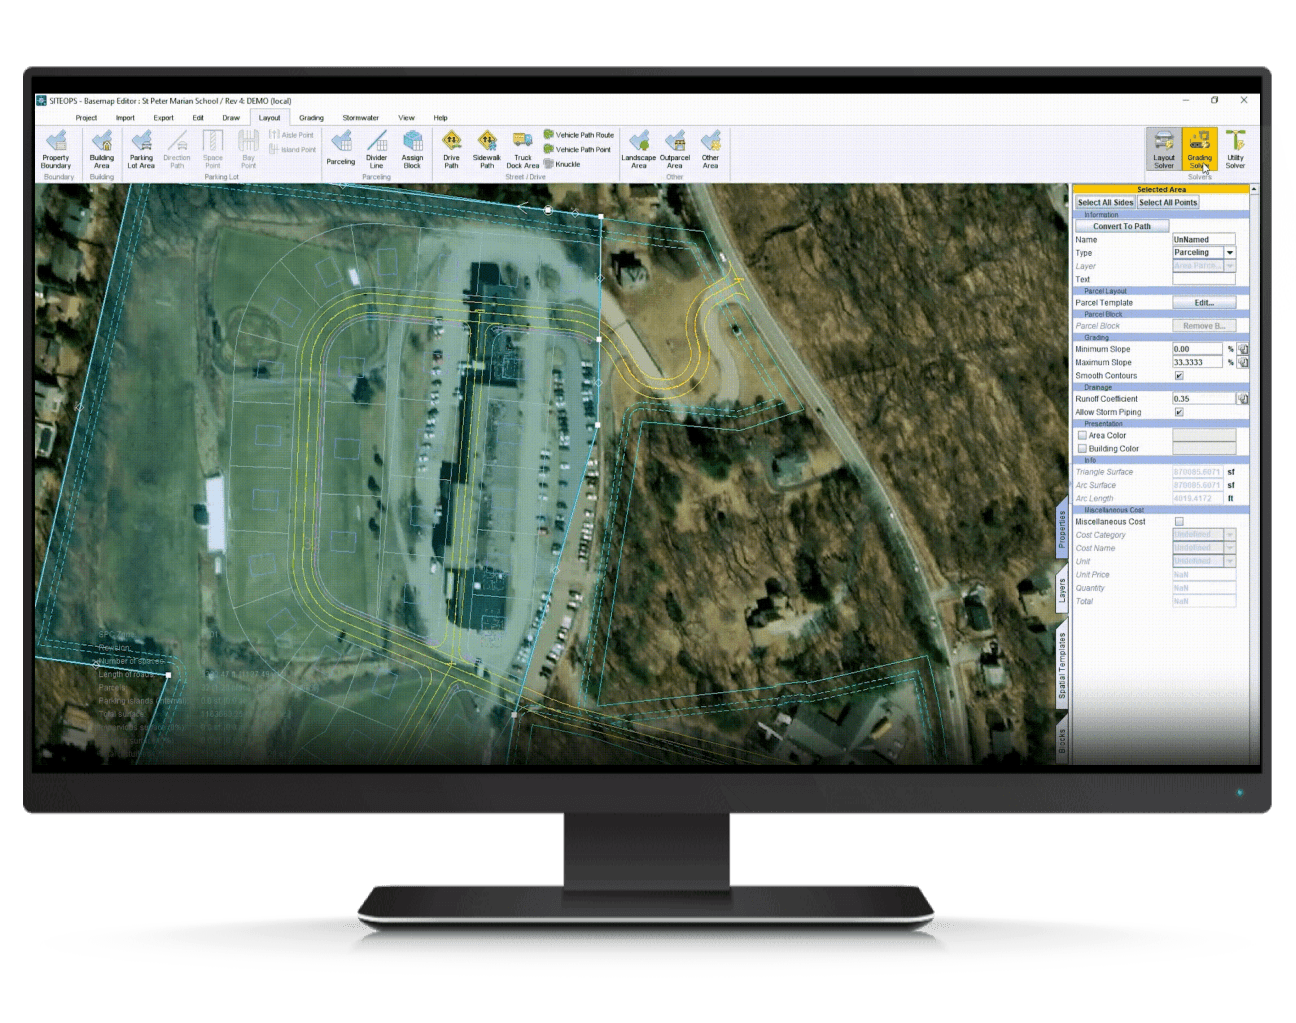1296x1023 pixels.
Task: Click the Building Color swatch
Action: point(1204,449)
